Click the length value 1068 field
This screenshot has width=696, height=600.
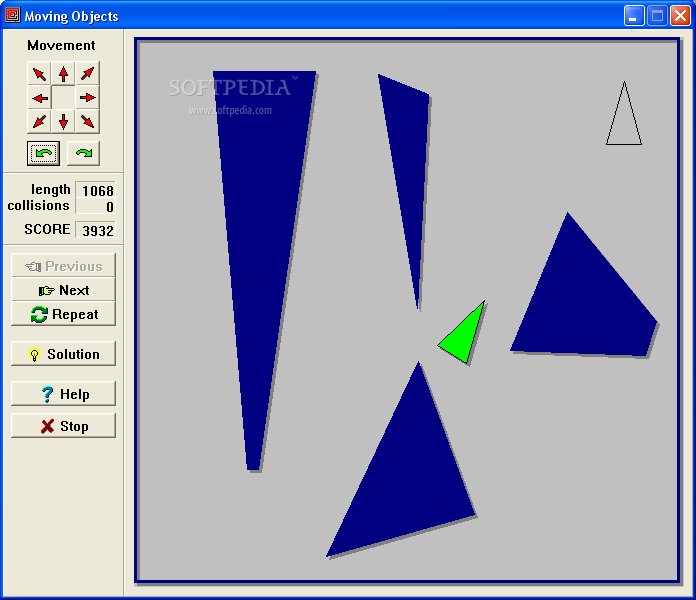pos(95,190)
